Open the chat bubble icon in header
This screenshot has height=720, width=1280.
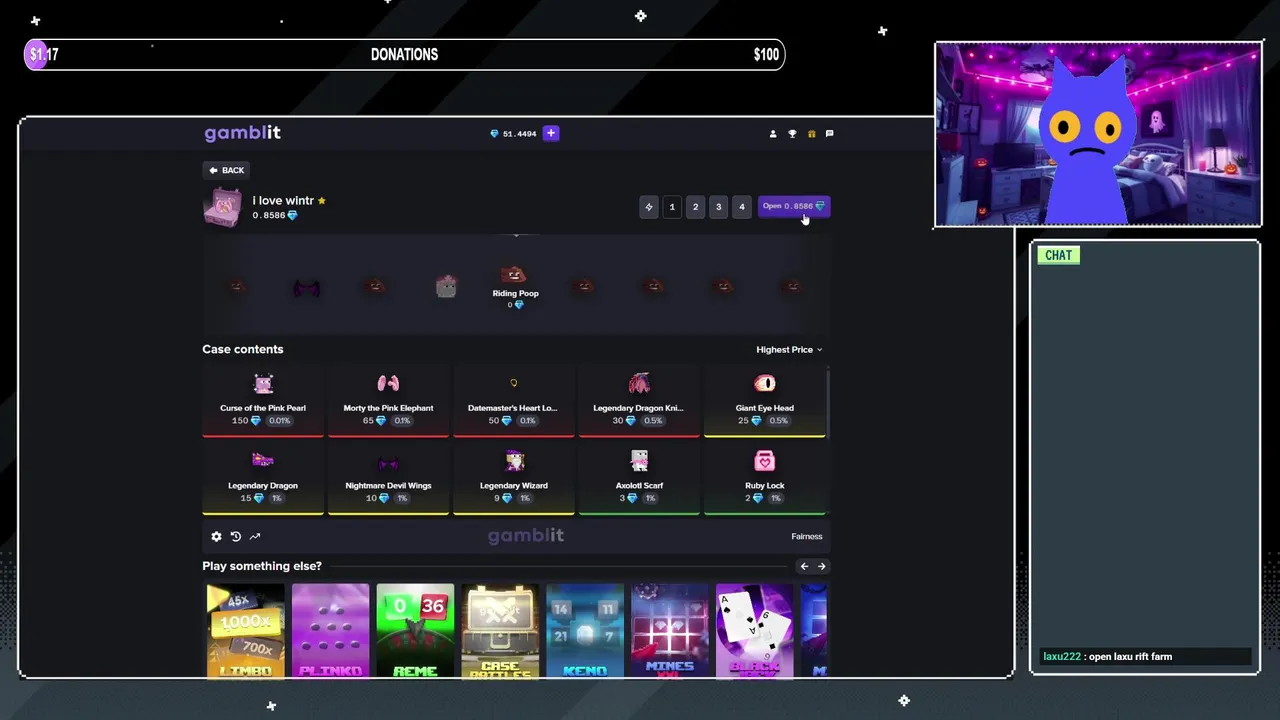coord(829,133)
